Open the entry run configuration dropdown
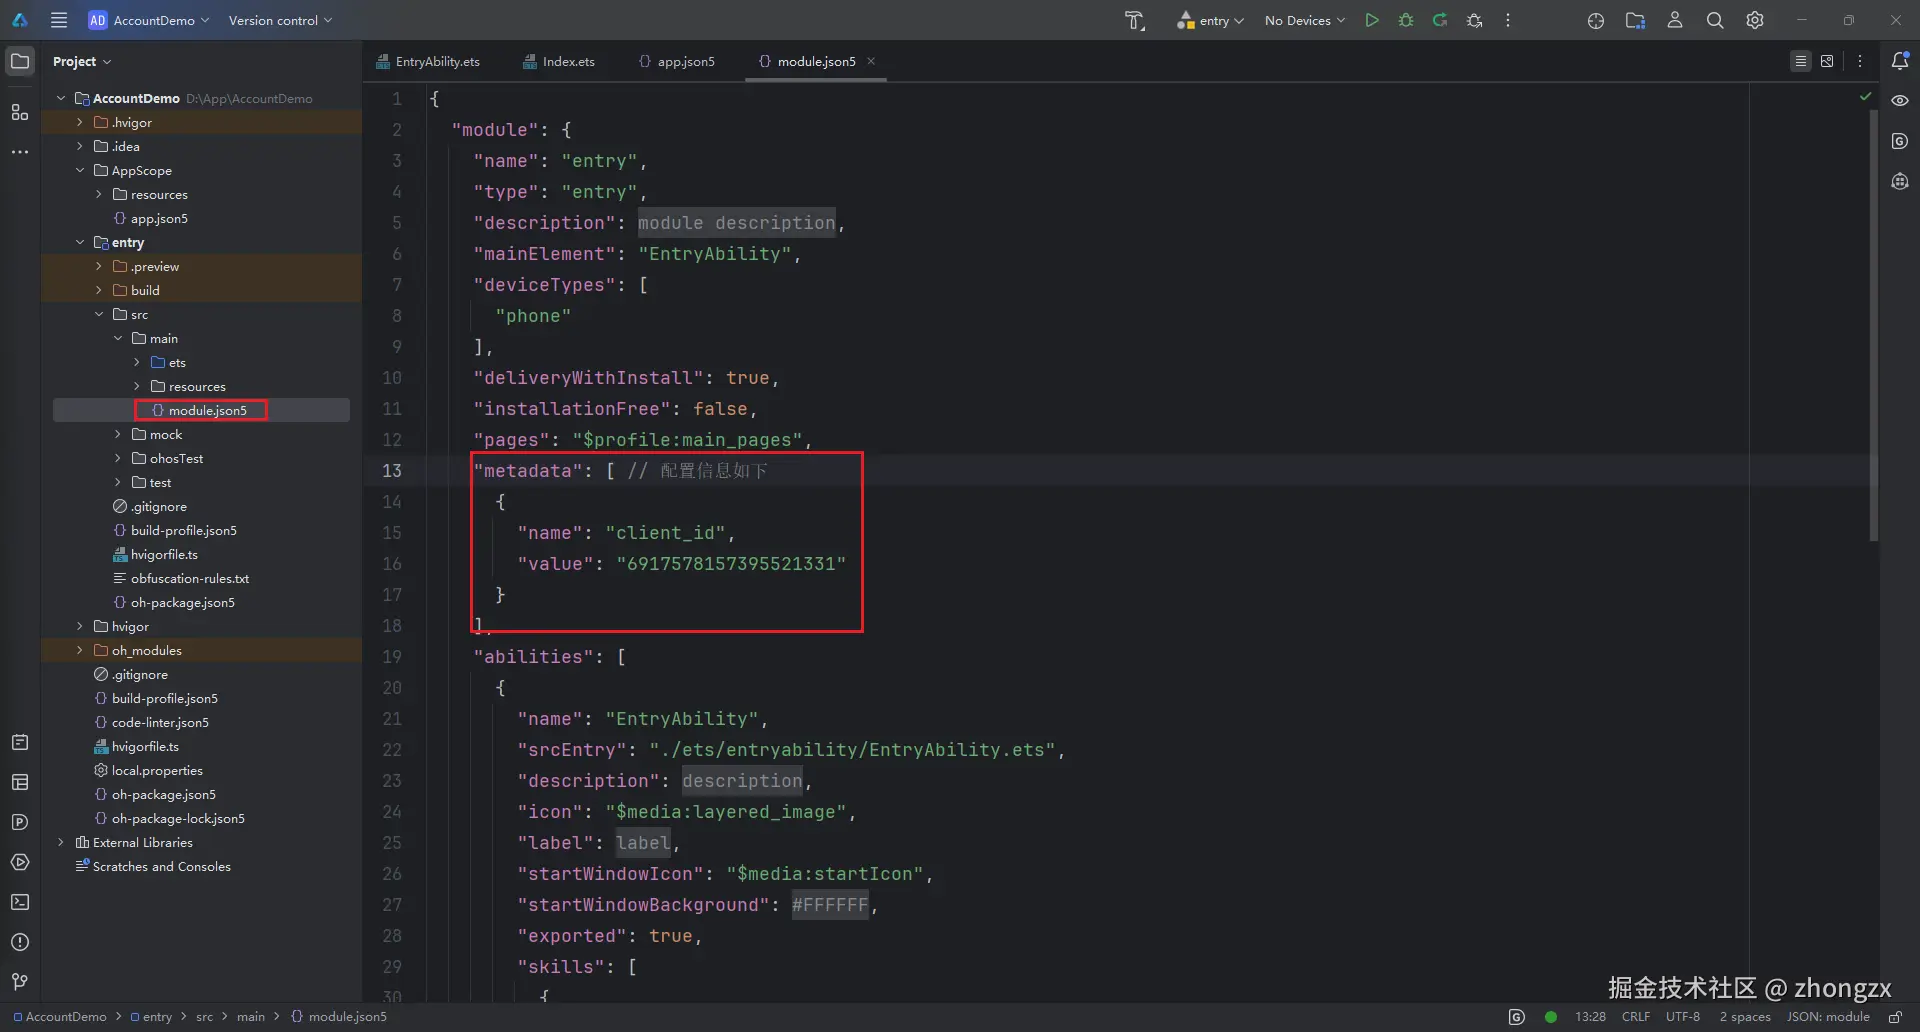 pyautogui.click(x=1210, y=20)
